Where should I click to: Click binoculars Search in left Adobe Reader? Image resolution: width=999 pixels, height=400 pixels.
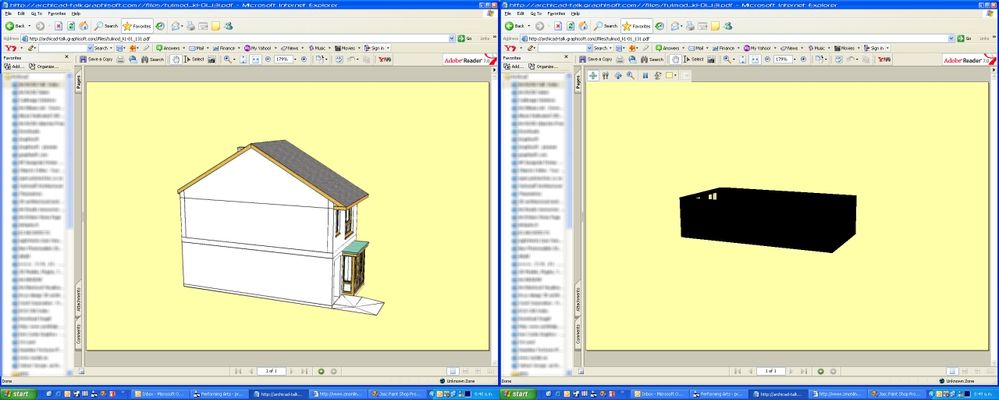click(x=152, y=59)
